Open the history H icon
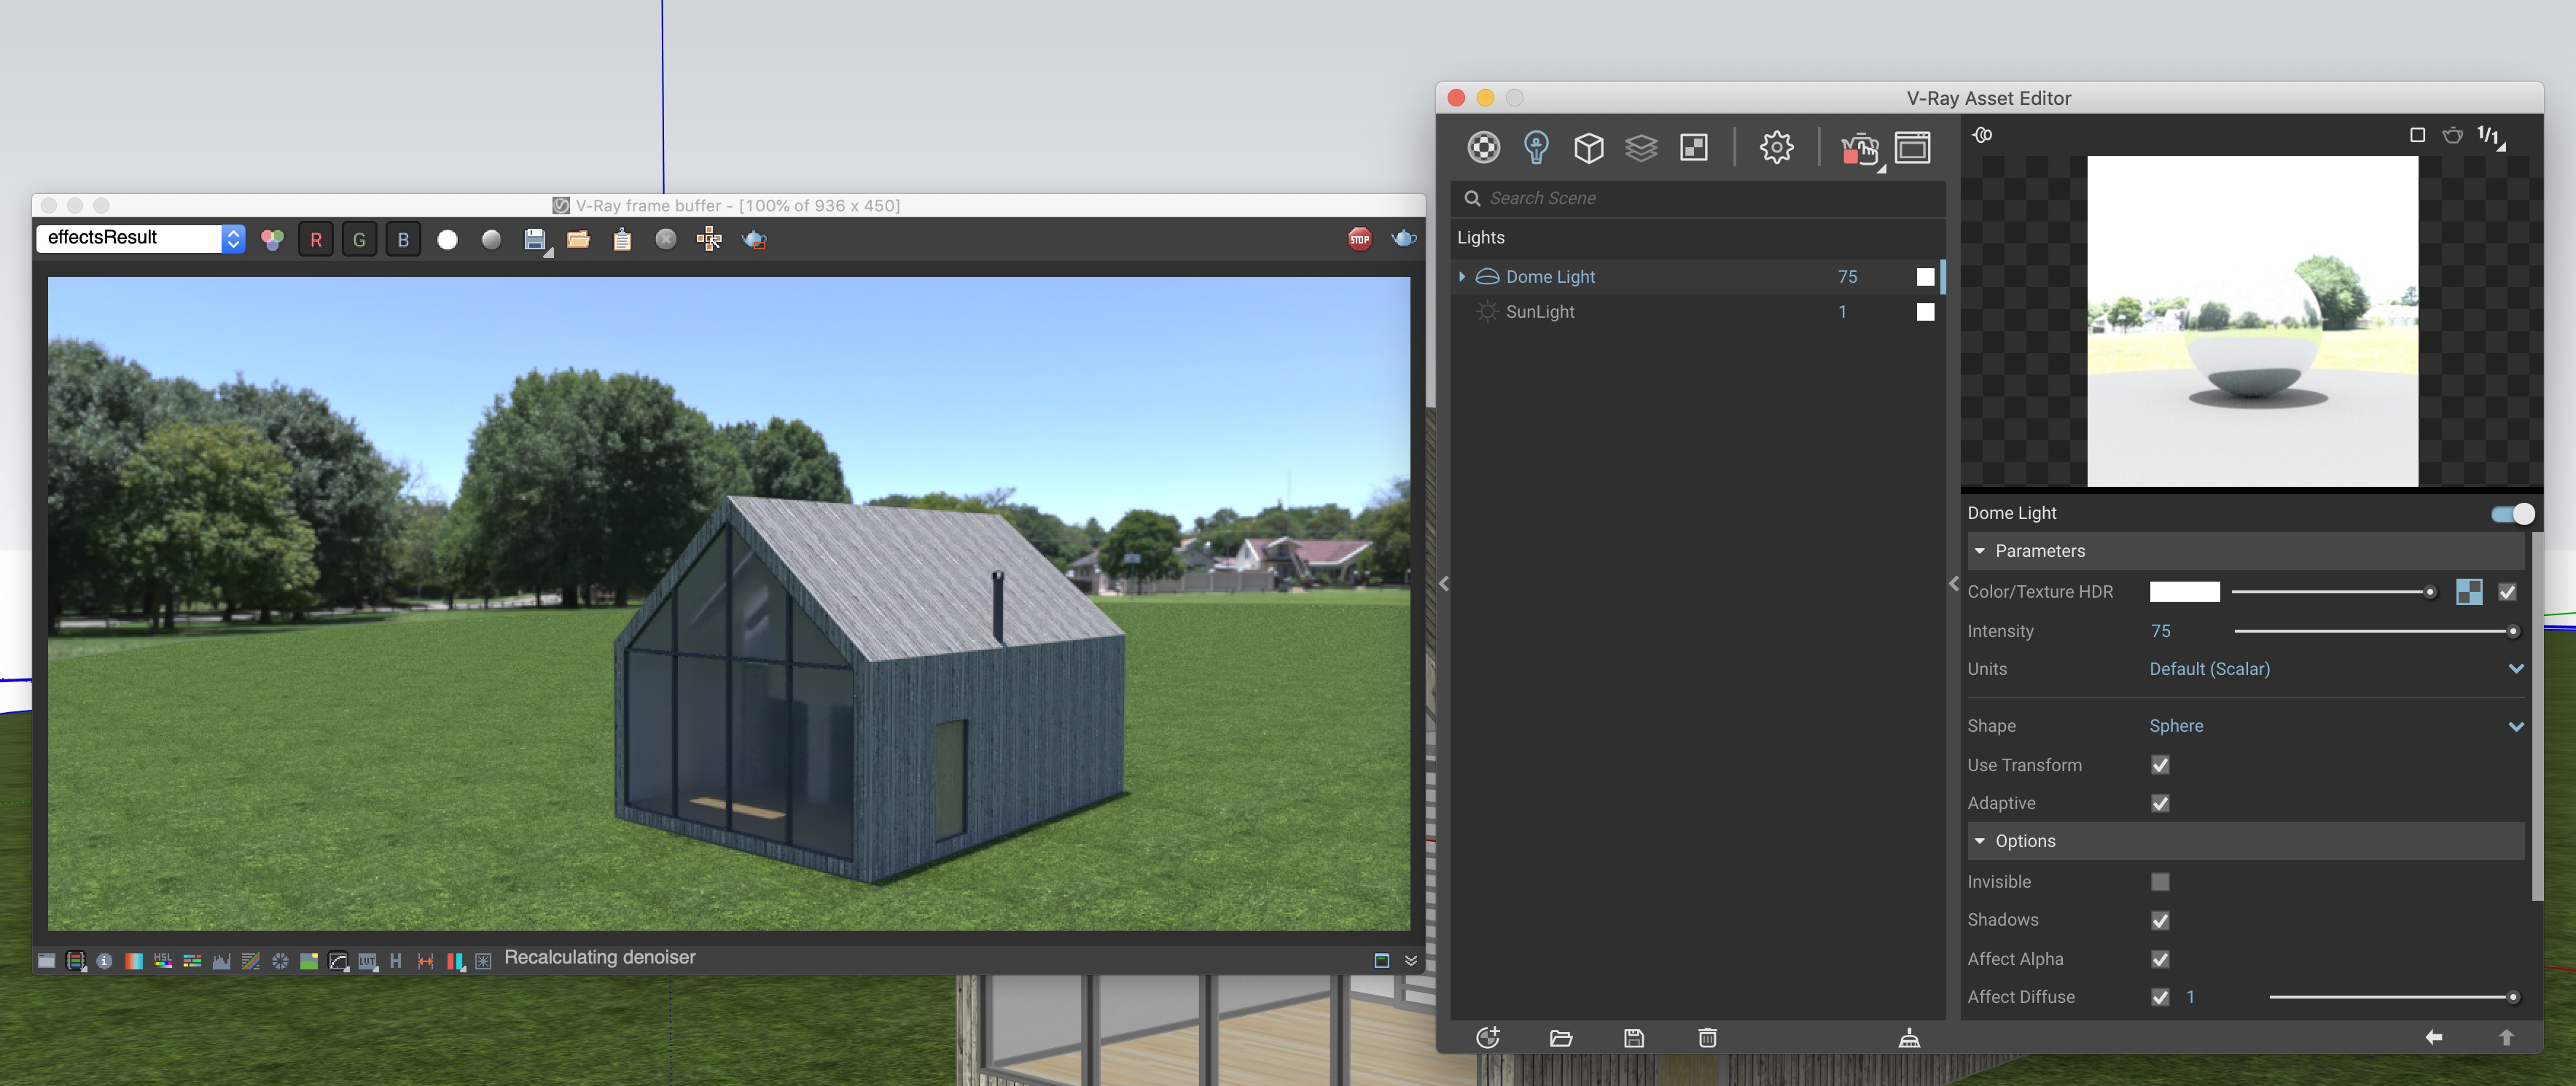The image size is (2576, 1086). 396,961
